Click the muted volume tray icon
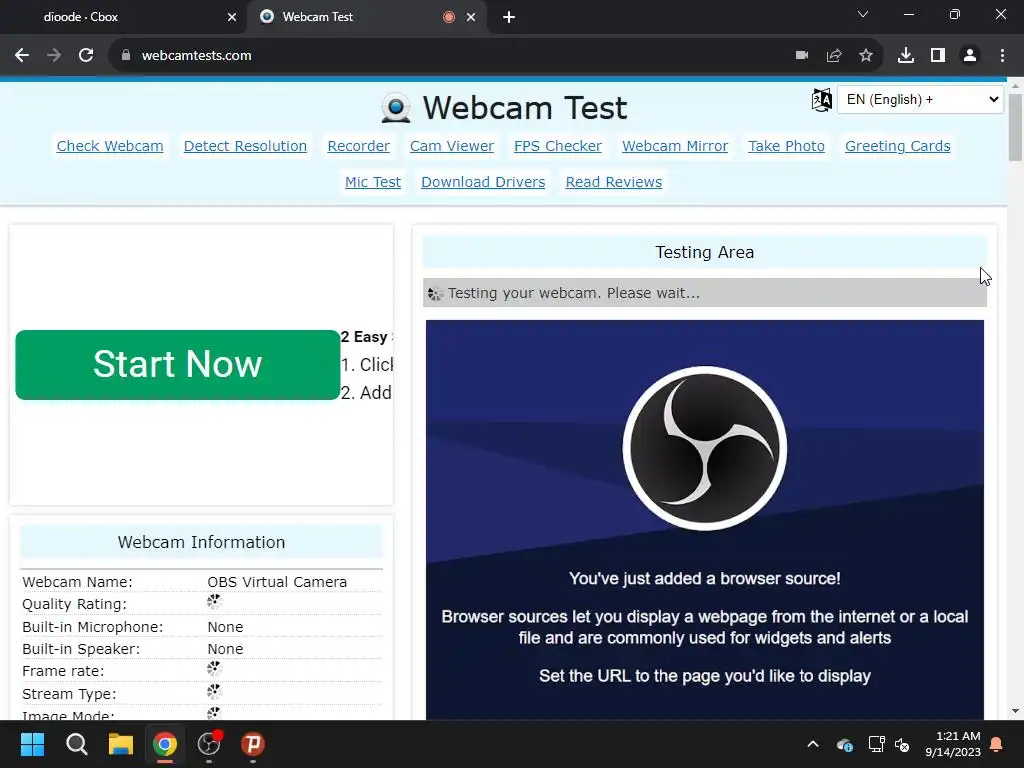 [x=902, y=744]
